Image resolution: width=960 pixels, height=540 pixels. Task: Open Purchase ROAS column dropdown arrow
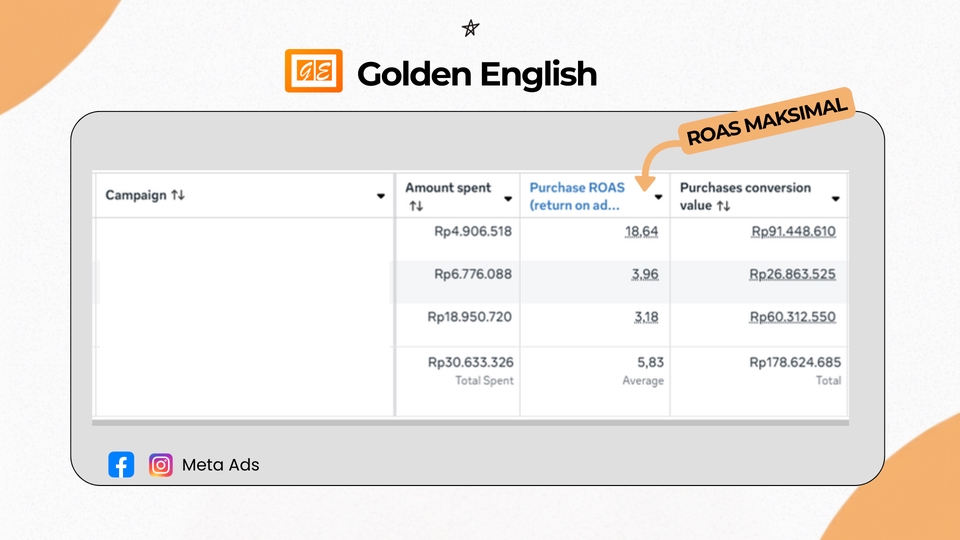click(x=658, y=197)
